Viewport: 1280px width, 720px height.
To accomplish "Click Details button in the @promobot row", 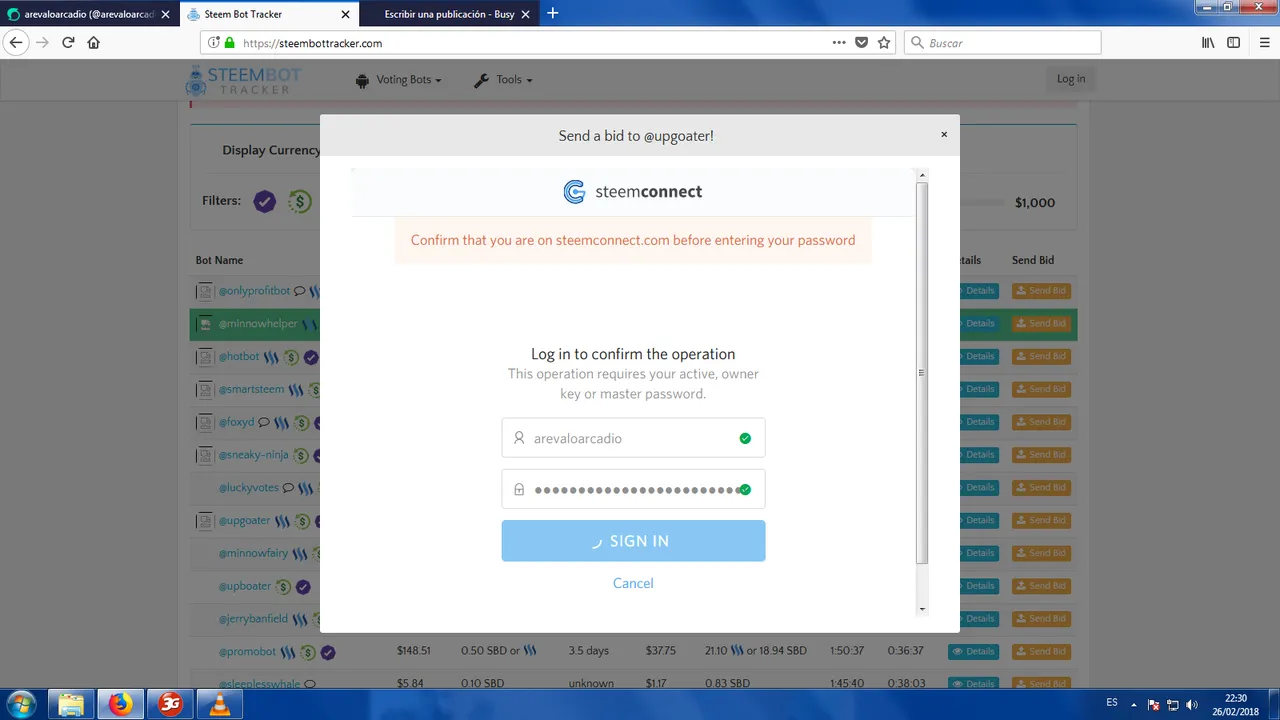I will pyautogui.click(x=973, y=652).
